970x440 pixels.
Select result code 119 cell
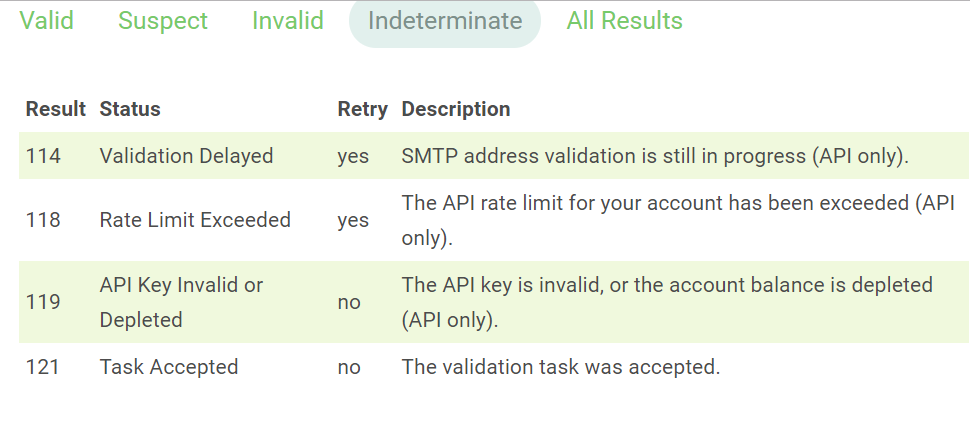click(x=43, y=302)
